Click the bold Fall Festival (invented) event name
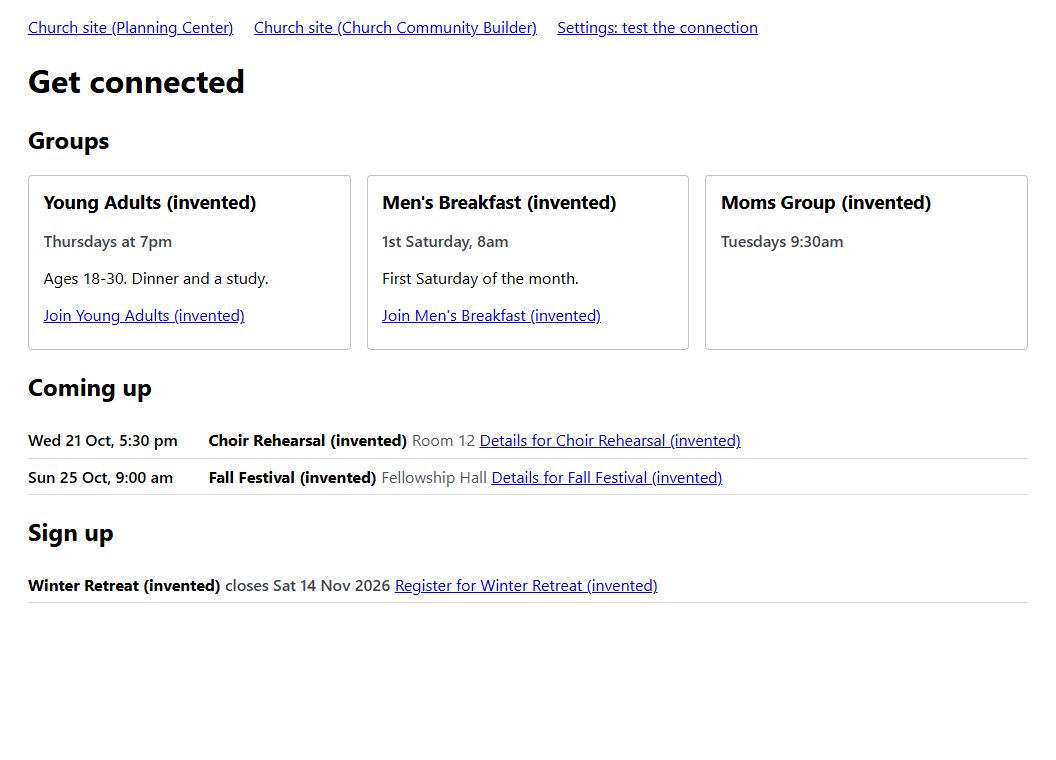1056x760 pixels. 292,478
